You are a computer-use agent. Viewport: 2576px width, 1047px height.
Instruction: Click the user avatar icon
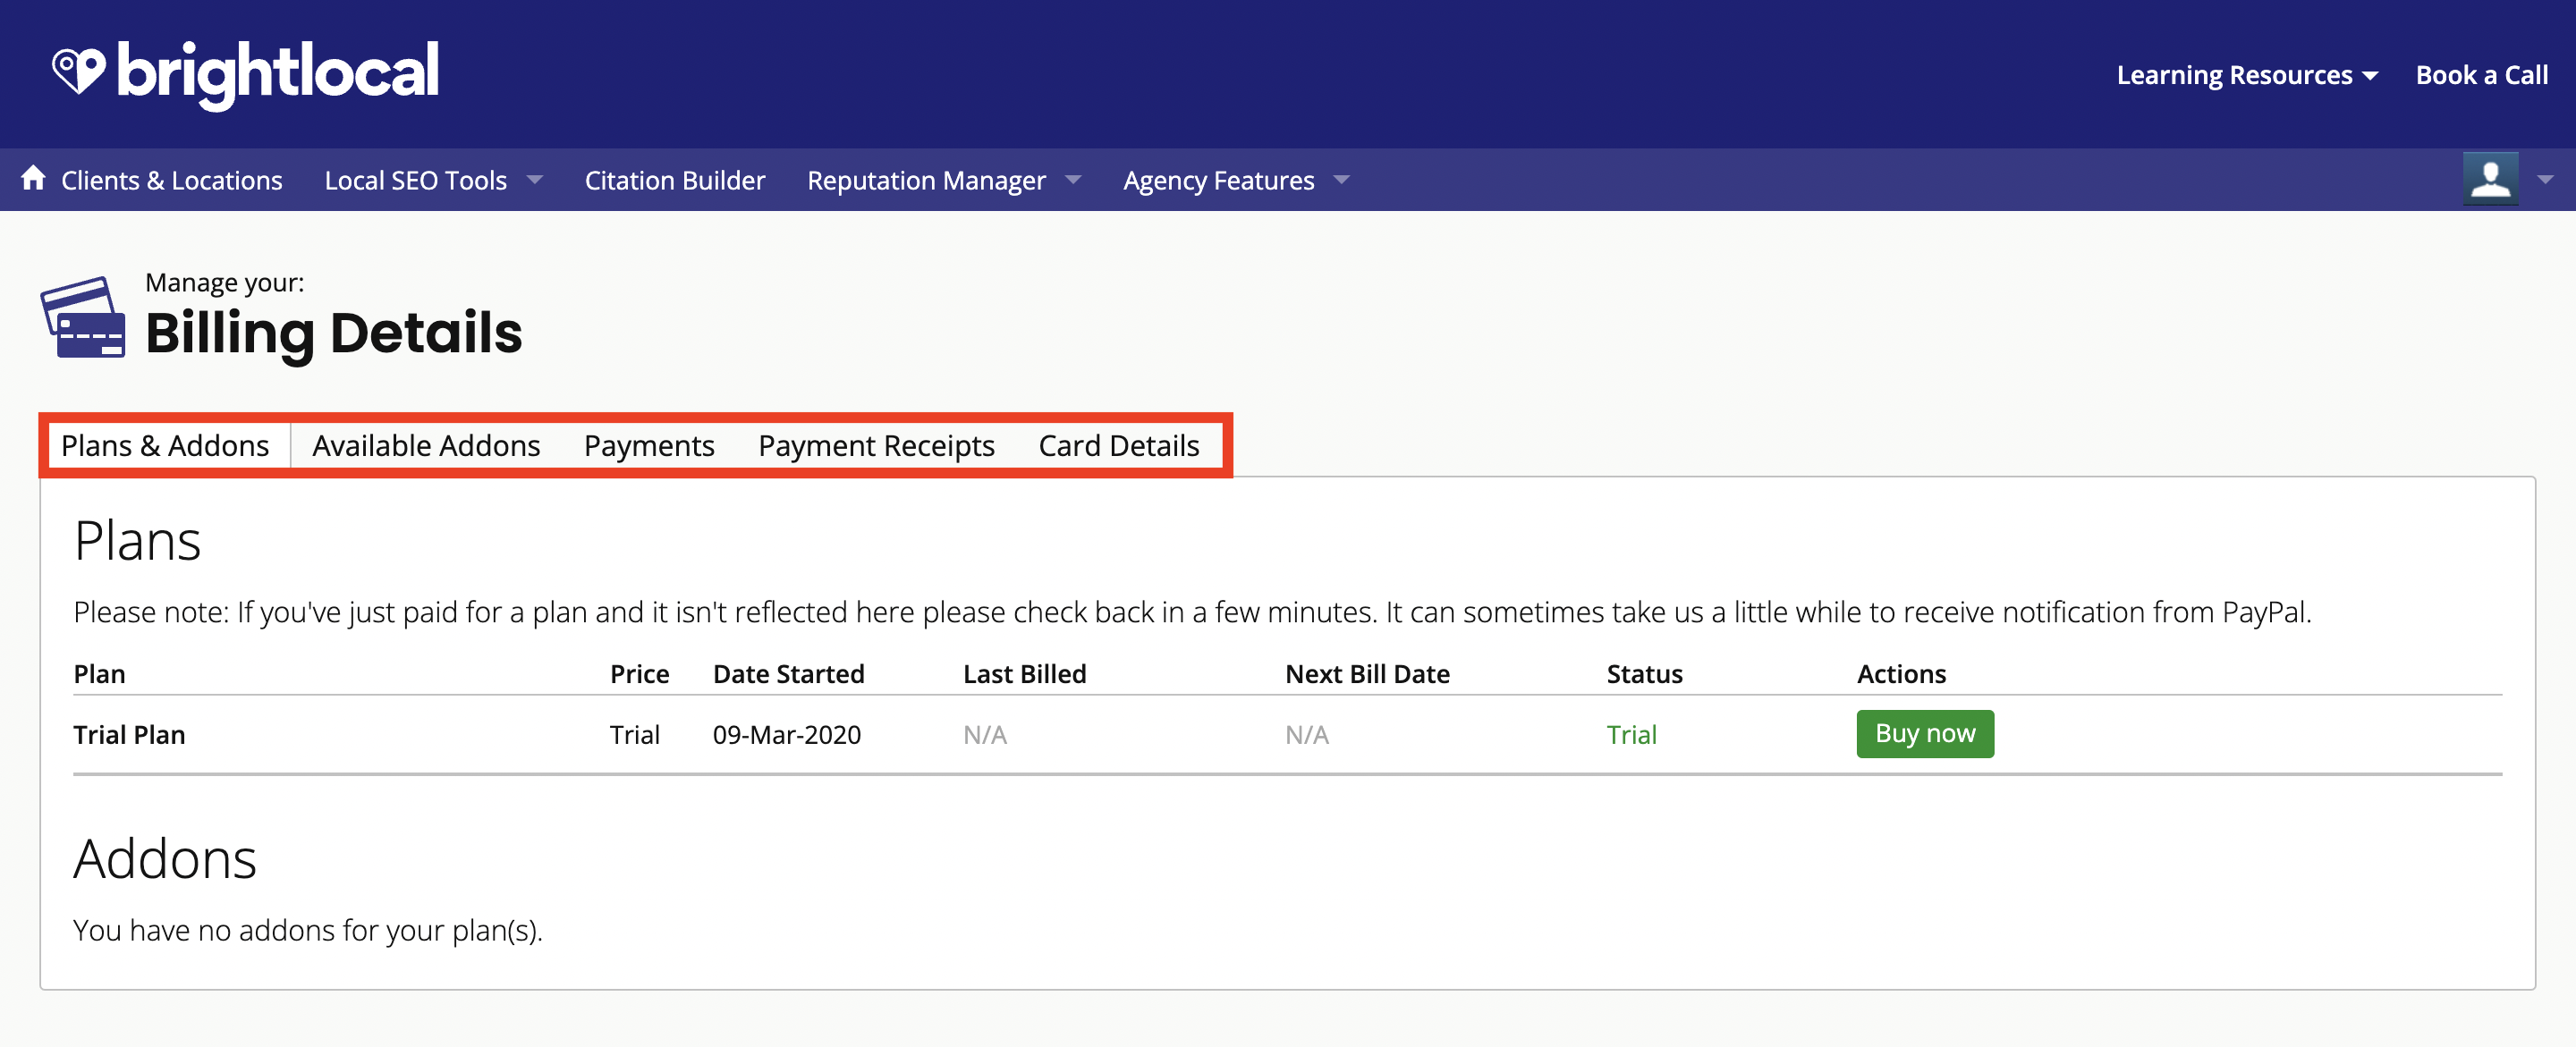tap(2490, 179)
